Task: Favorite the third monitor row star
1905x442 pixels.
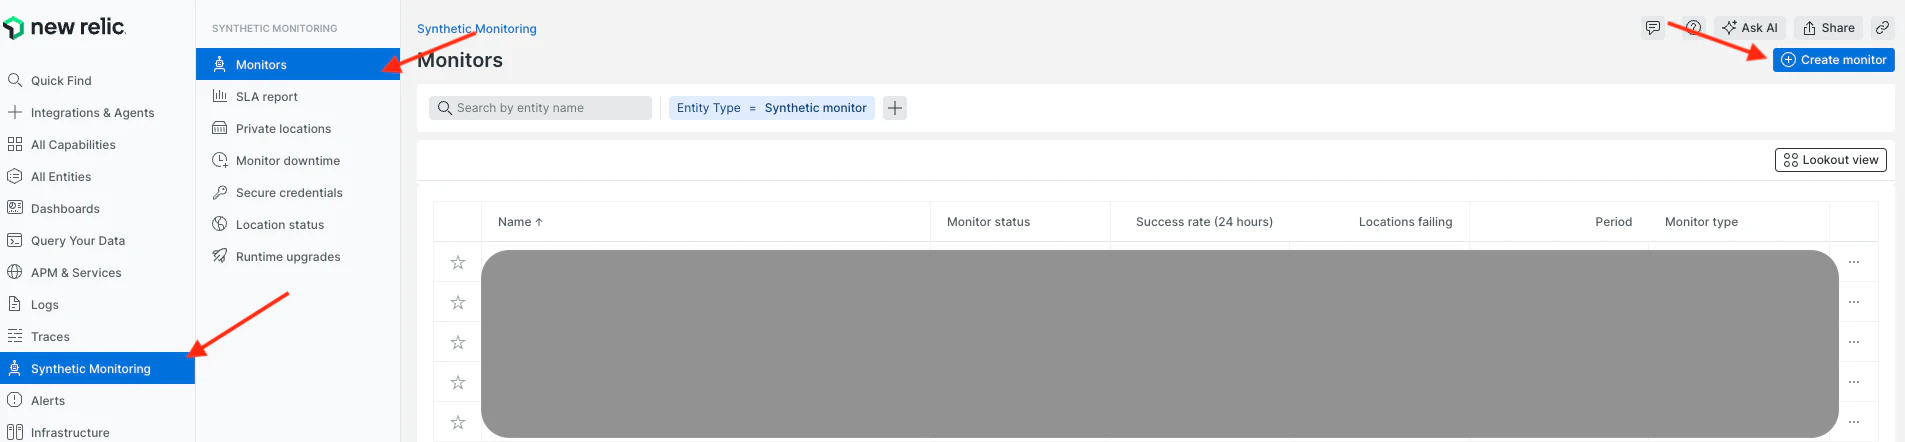Action: point(458,342)
